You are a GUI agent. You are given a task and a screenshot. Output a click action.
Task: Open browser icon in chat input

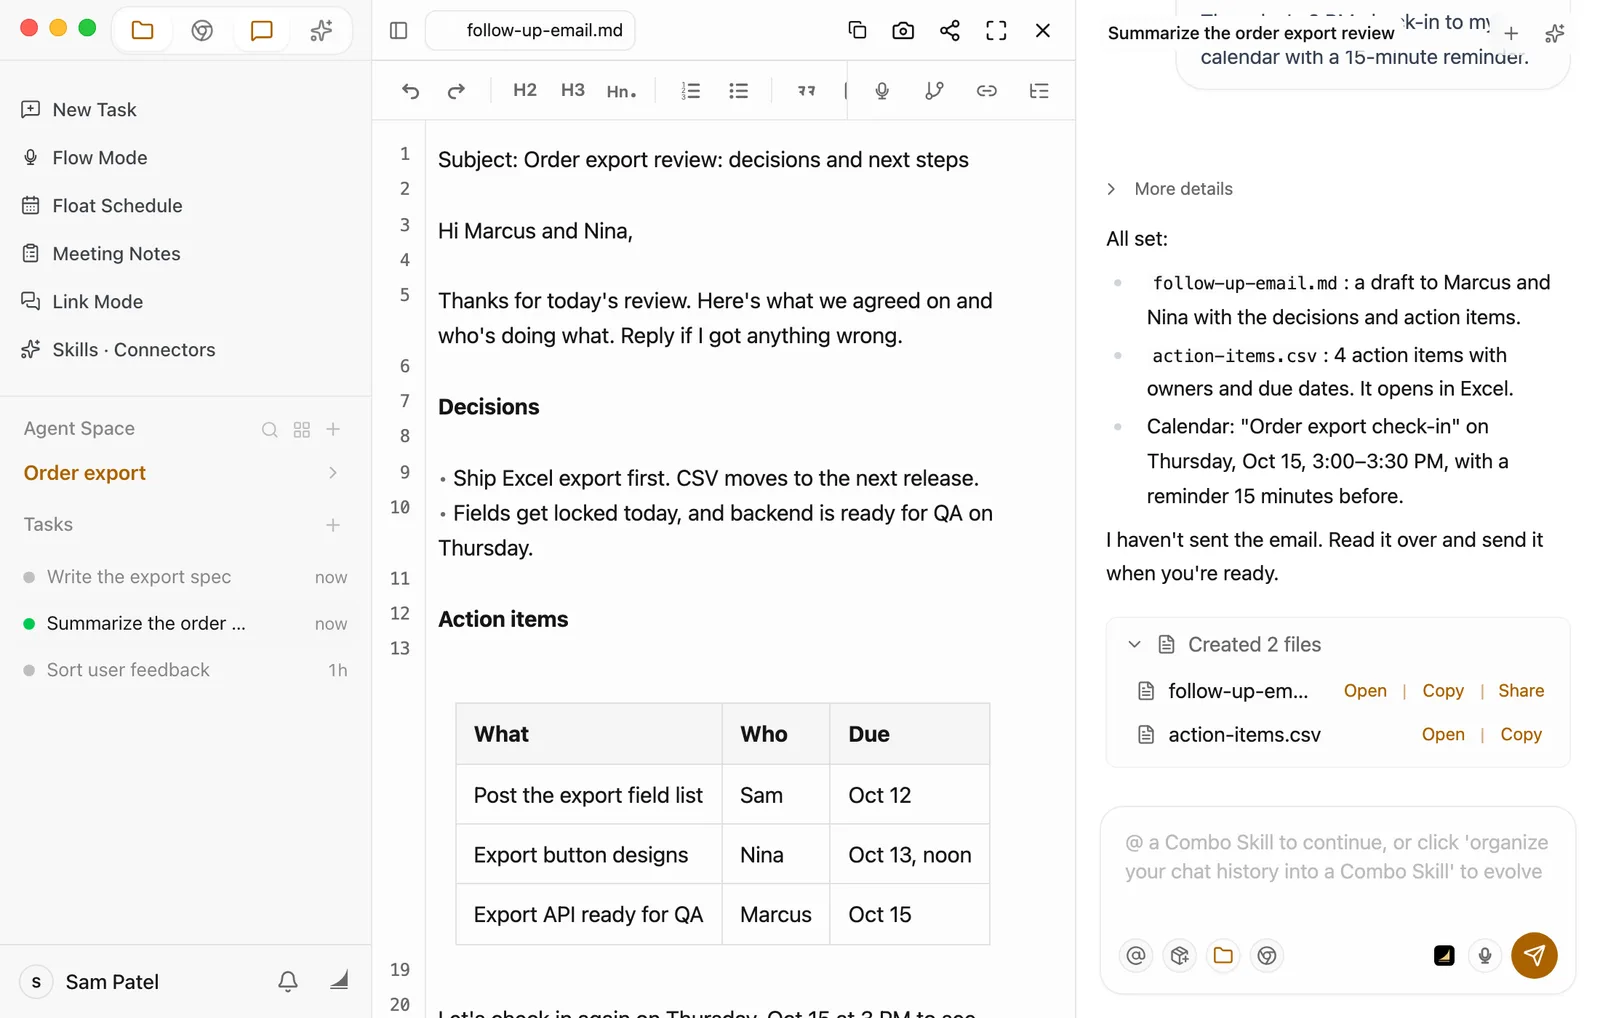tap(1267, 956)
